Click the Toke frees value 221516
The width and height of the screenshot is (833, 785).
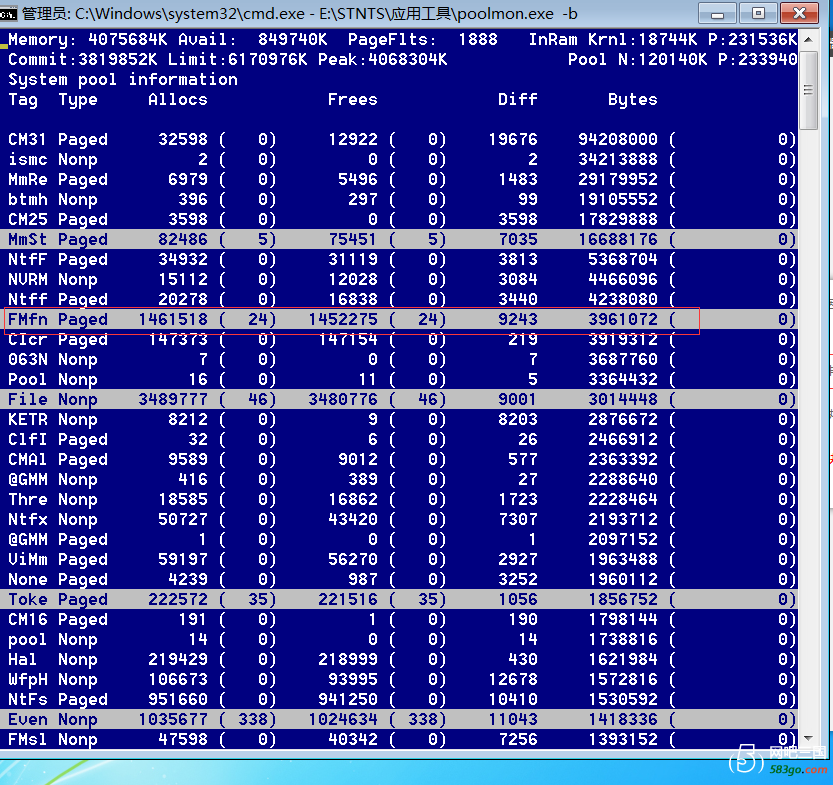tap(348, 600)
